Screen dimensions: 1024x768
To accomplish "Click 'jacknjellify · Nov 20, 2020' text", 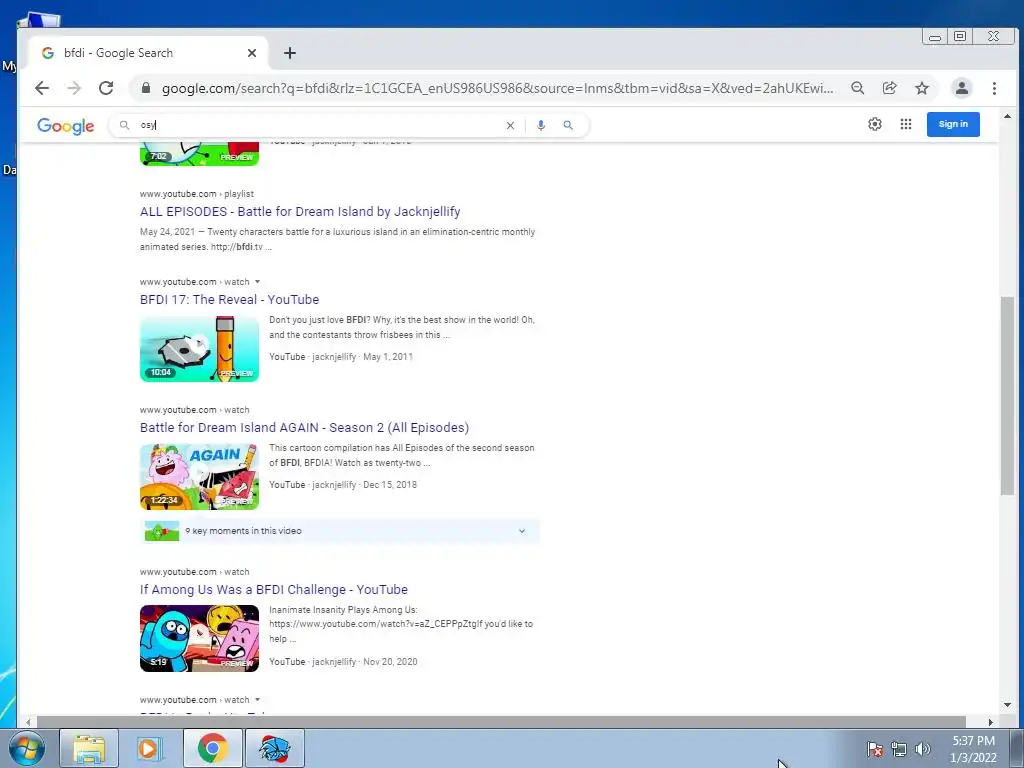I will [364, 662].
